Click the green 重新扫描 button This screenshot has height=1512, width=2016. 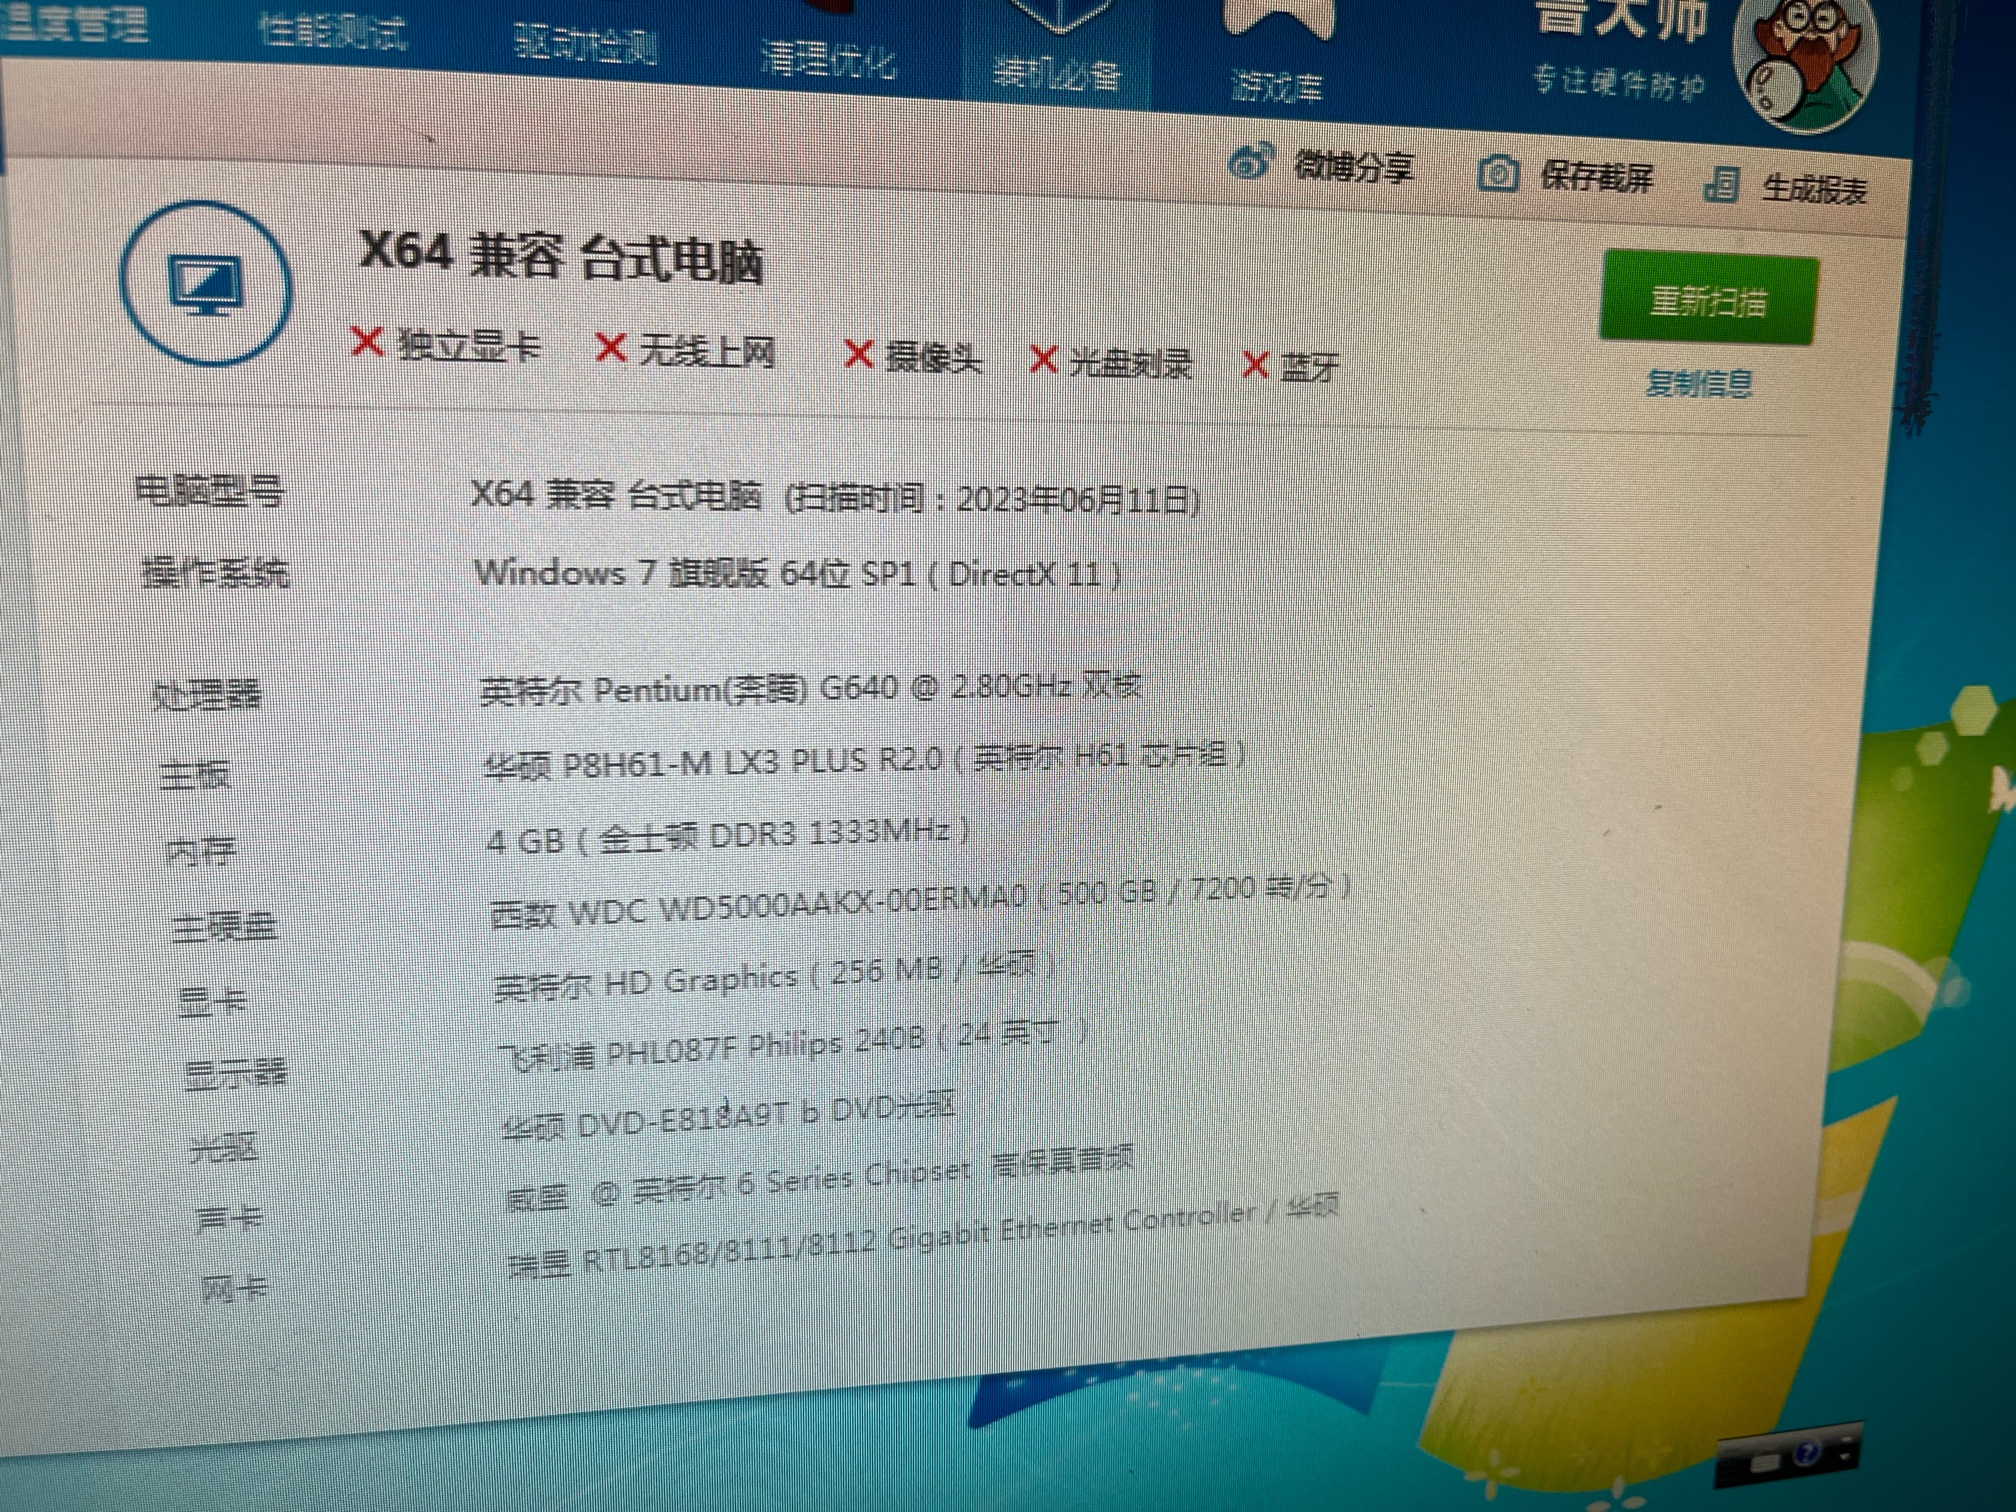(x=1708, y=300)
